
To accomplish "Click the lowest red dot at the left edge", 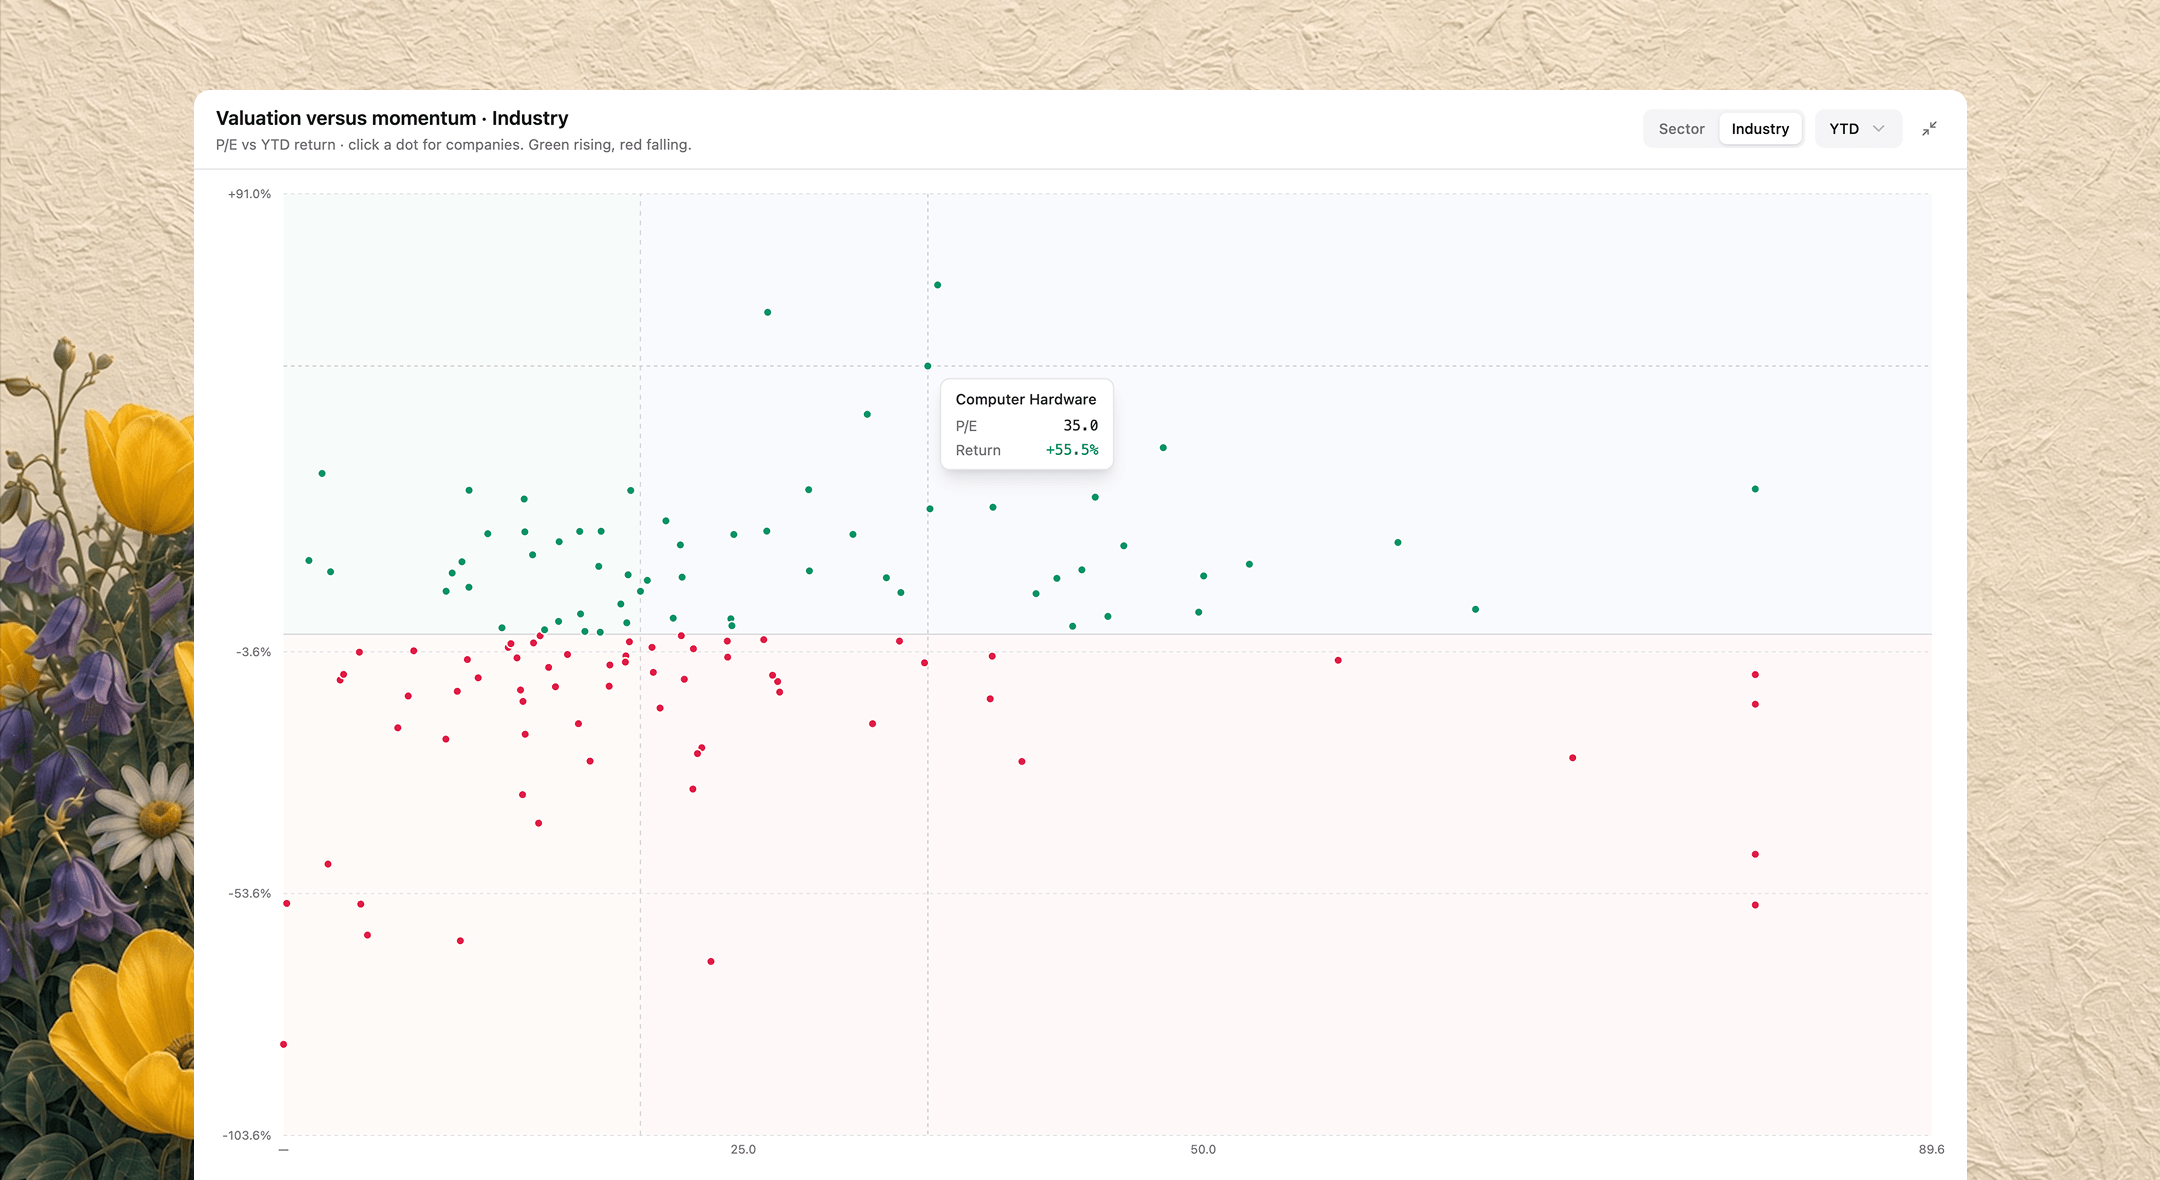I will (x=284, y=1044).
